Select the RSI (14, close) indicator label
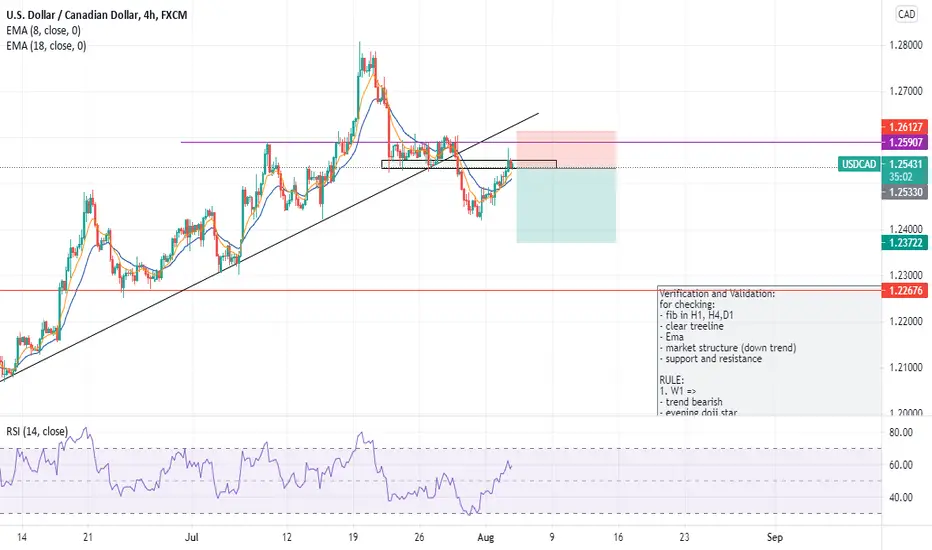 tap(37, 431)
